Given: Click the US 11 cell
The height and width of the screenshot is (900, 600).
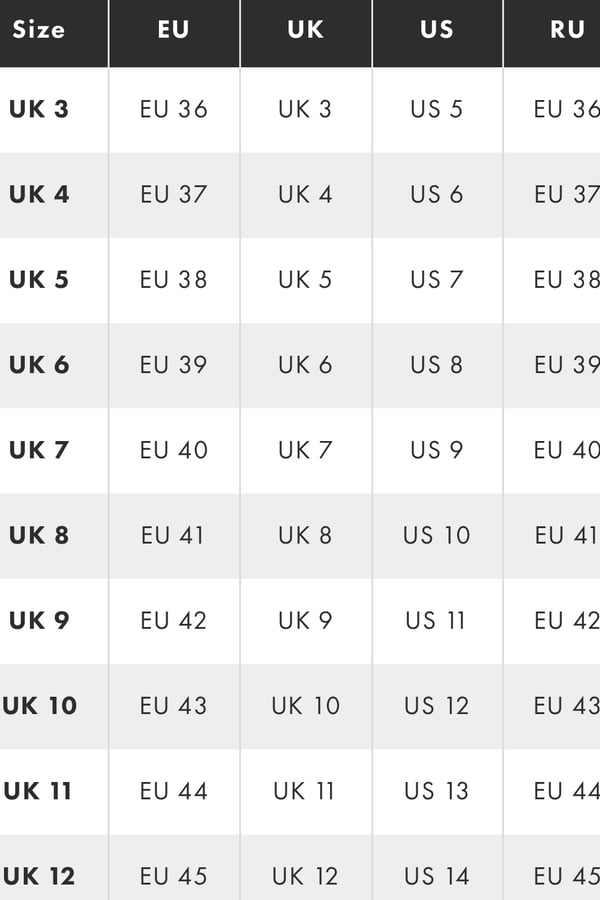Looking at the screenshot, I should (x=436, y=620).
